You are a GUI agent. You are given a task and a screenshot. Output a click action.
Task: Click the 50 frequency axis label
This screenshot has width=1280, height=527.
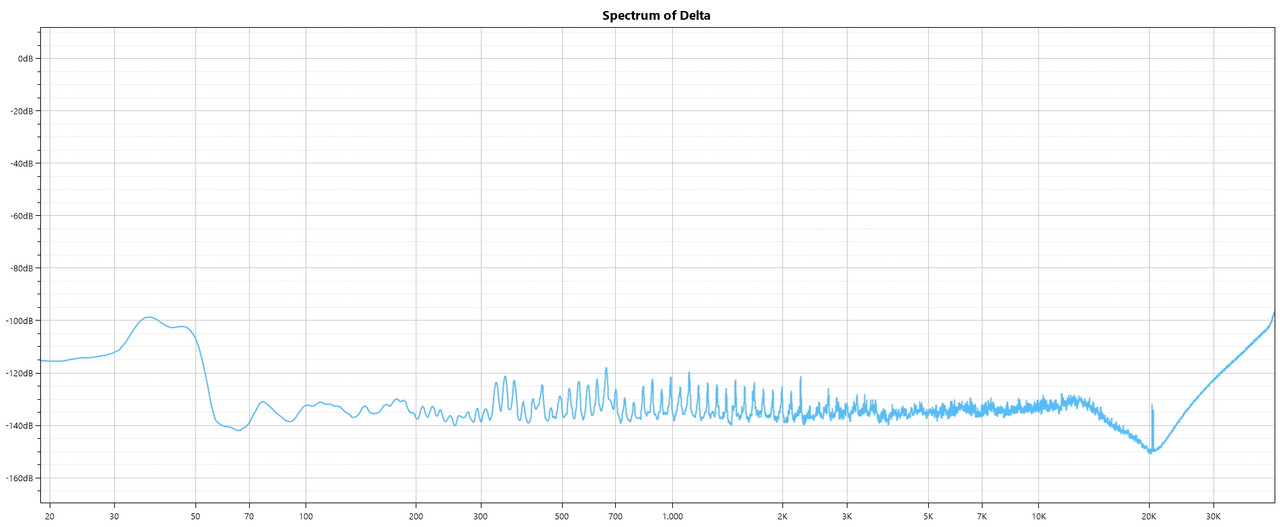click(x=195, y=518)
